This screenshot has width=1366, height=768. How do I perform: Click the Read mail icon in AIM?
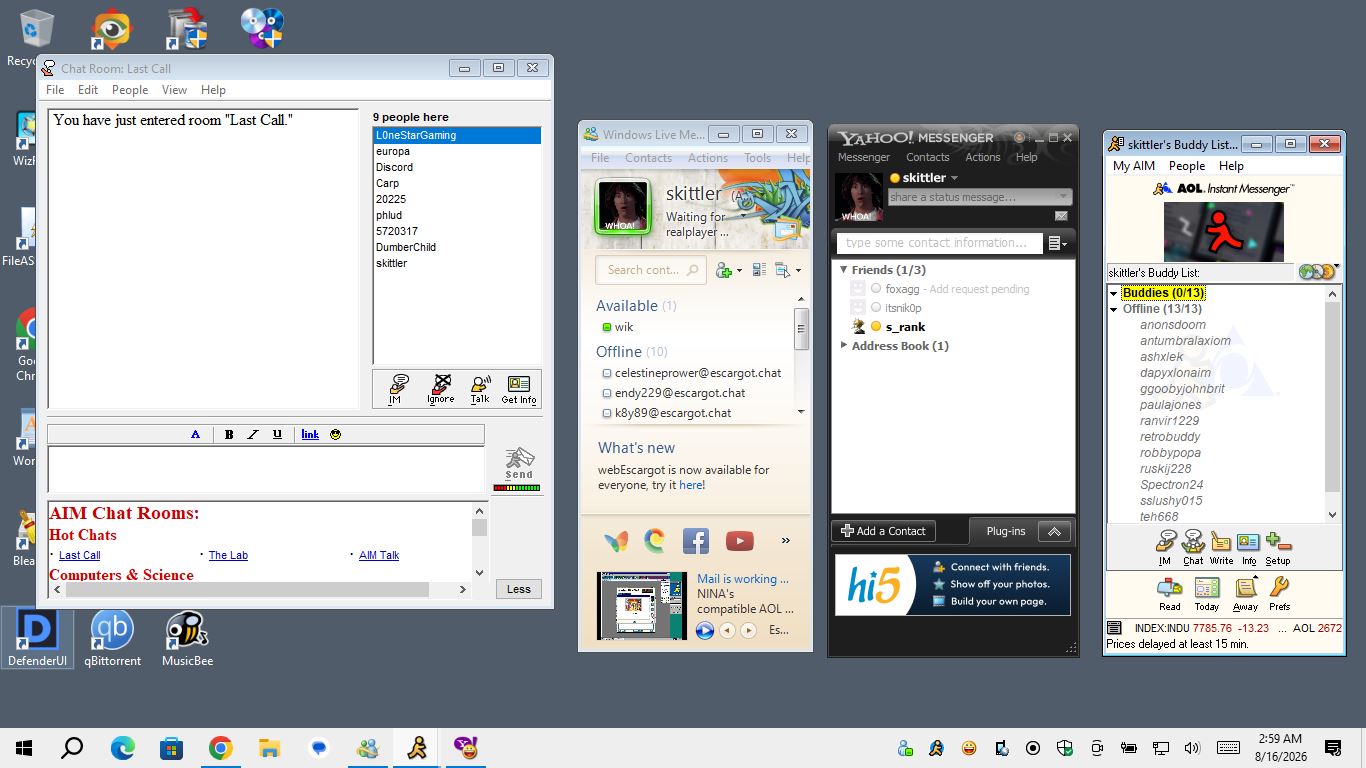(x=1170, y=593)
